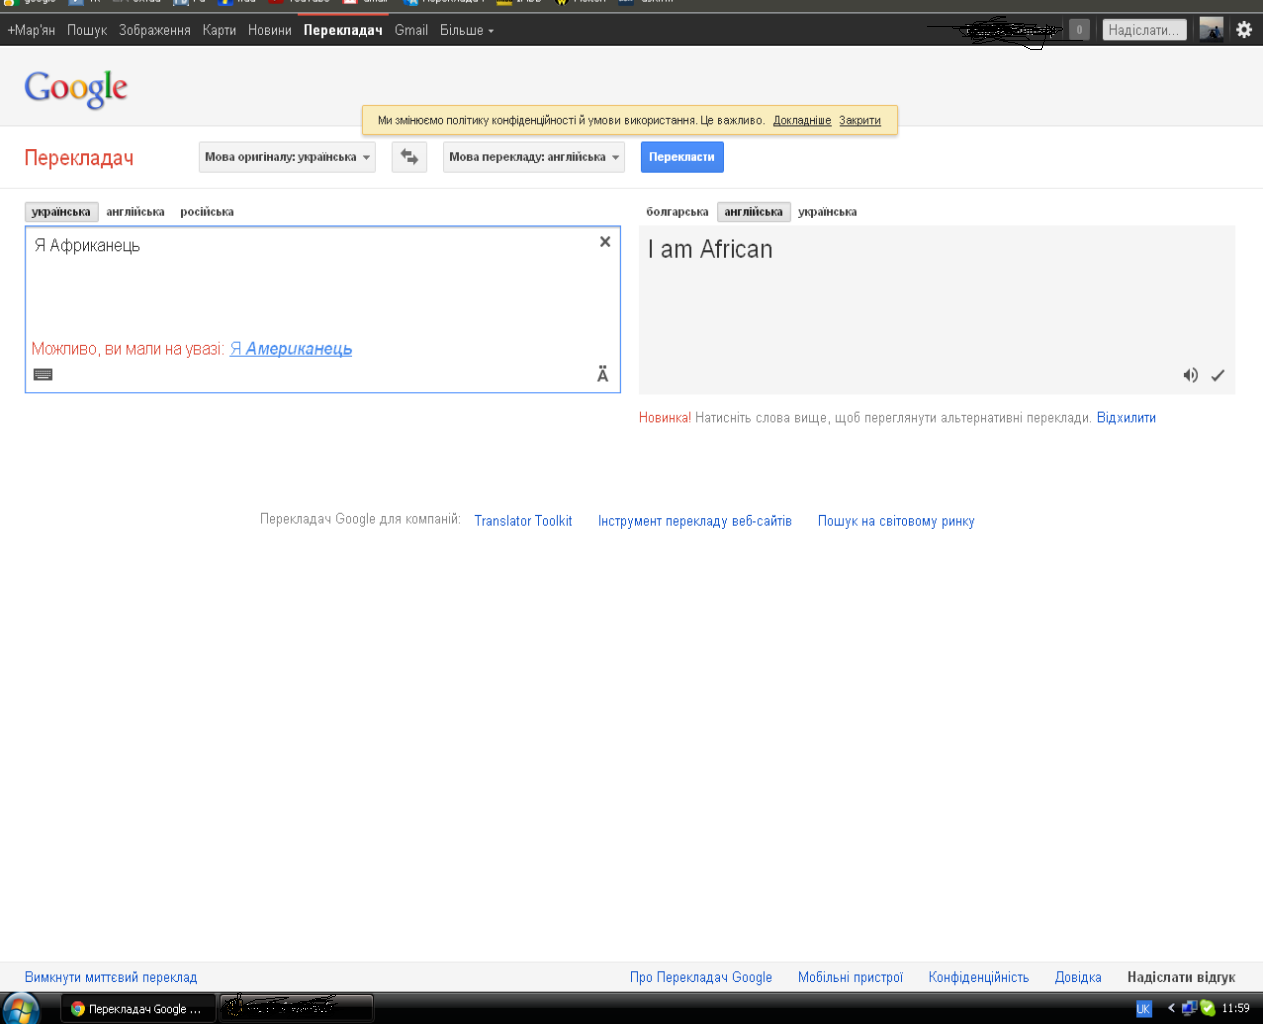Clear the source text with the X

point(605,242)
